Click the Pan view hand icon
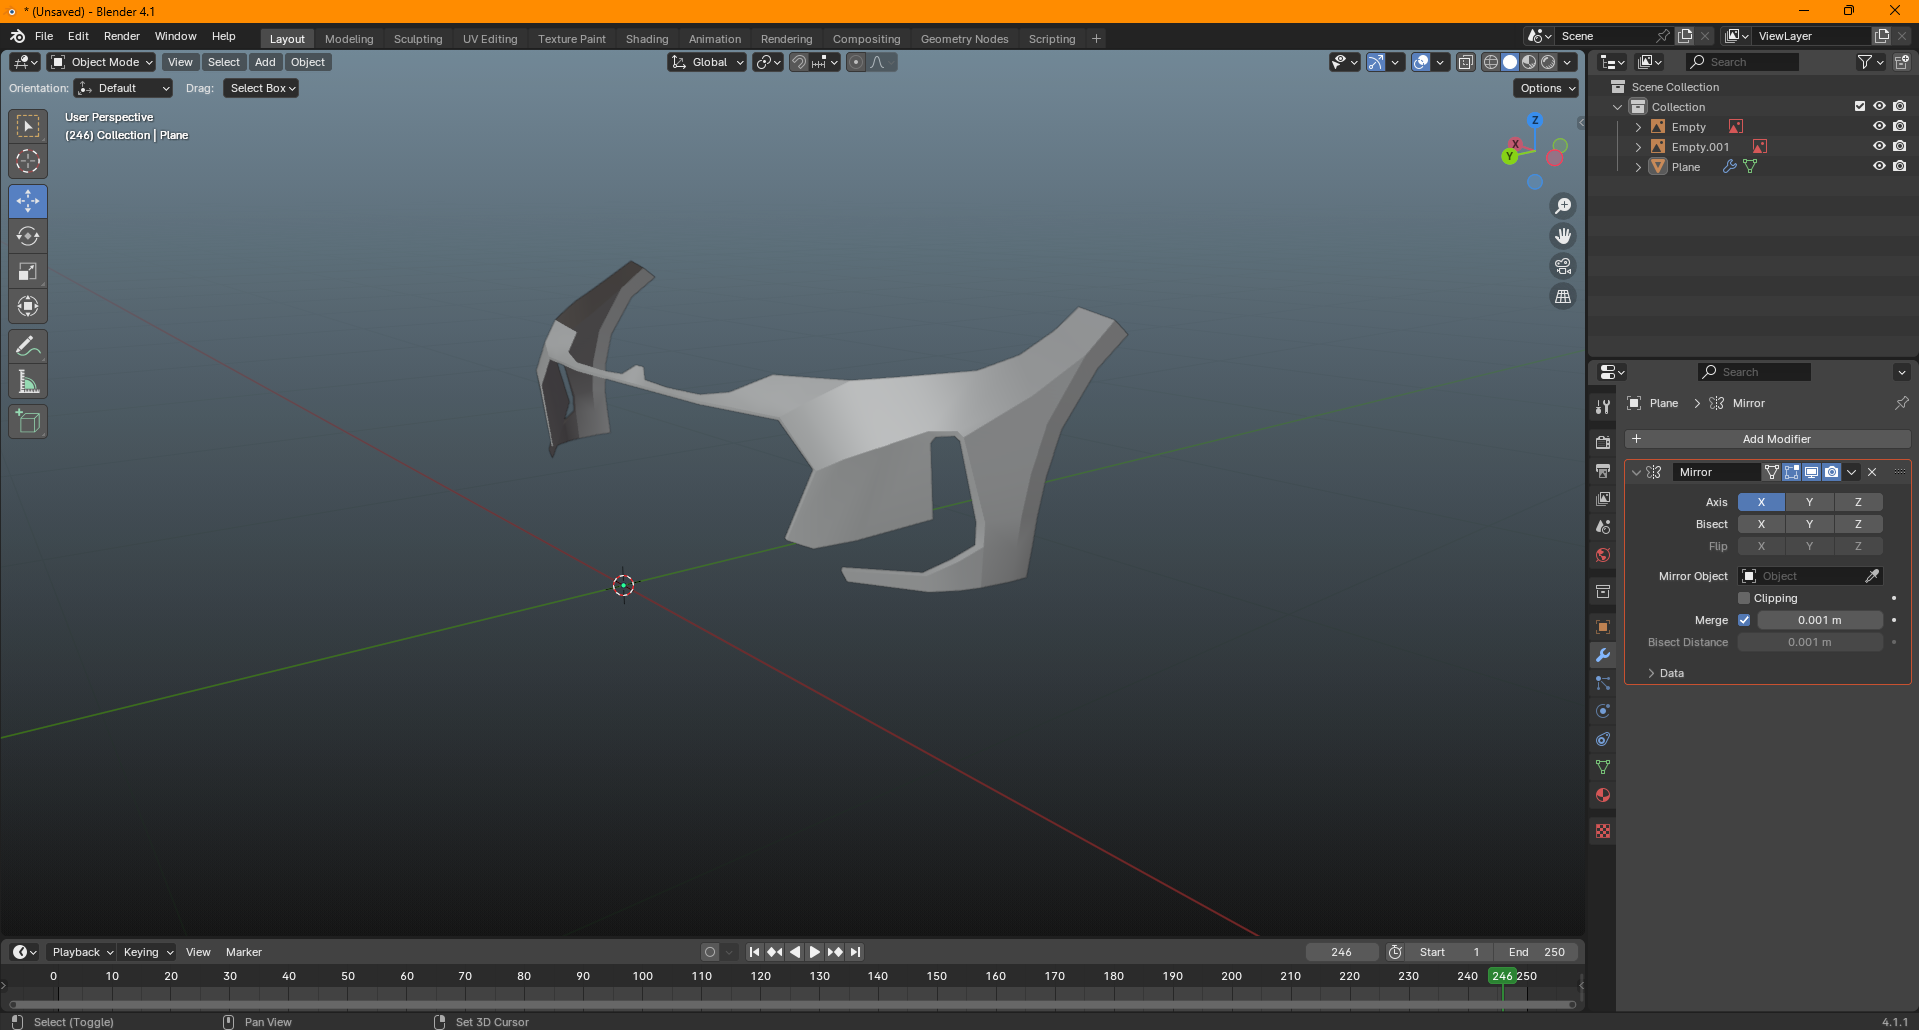The width and height of the screenshot is (1919, 1030). (x=1563, y=236)
